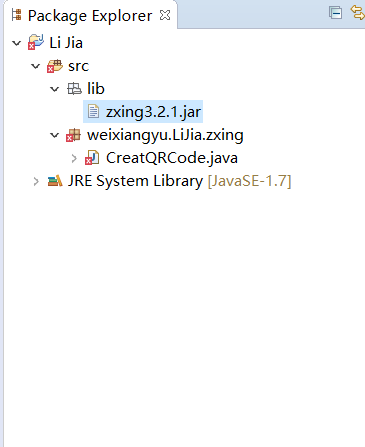The height and width of the screenshot is (447, 365).
Task: Collapse the src folder node
Action: (x=36, y=66)
